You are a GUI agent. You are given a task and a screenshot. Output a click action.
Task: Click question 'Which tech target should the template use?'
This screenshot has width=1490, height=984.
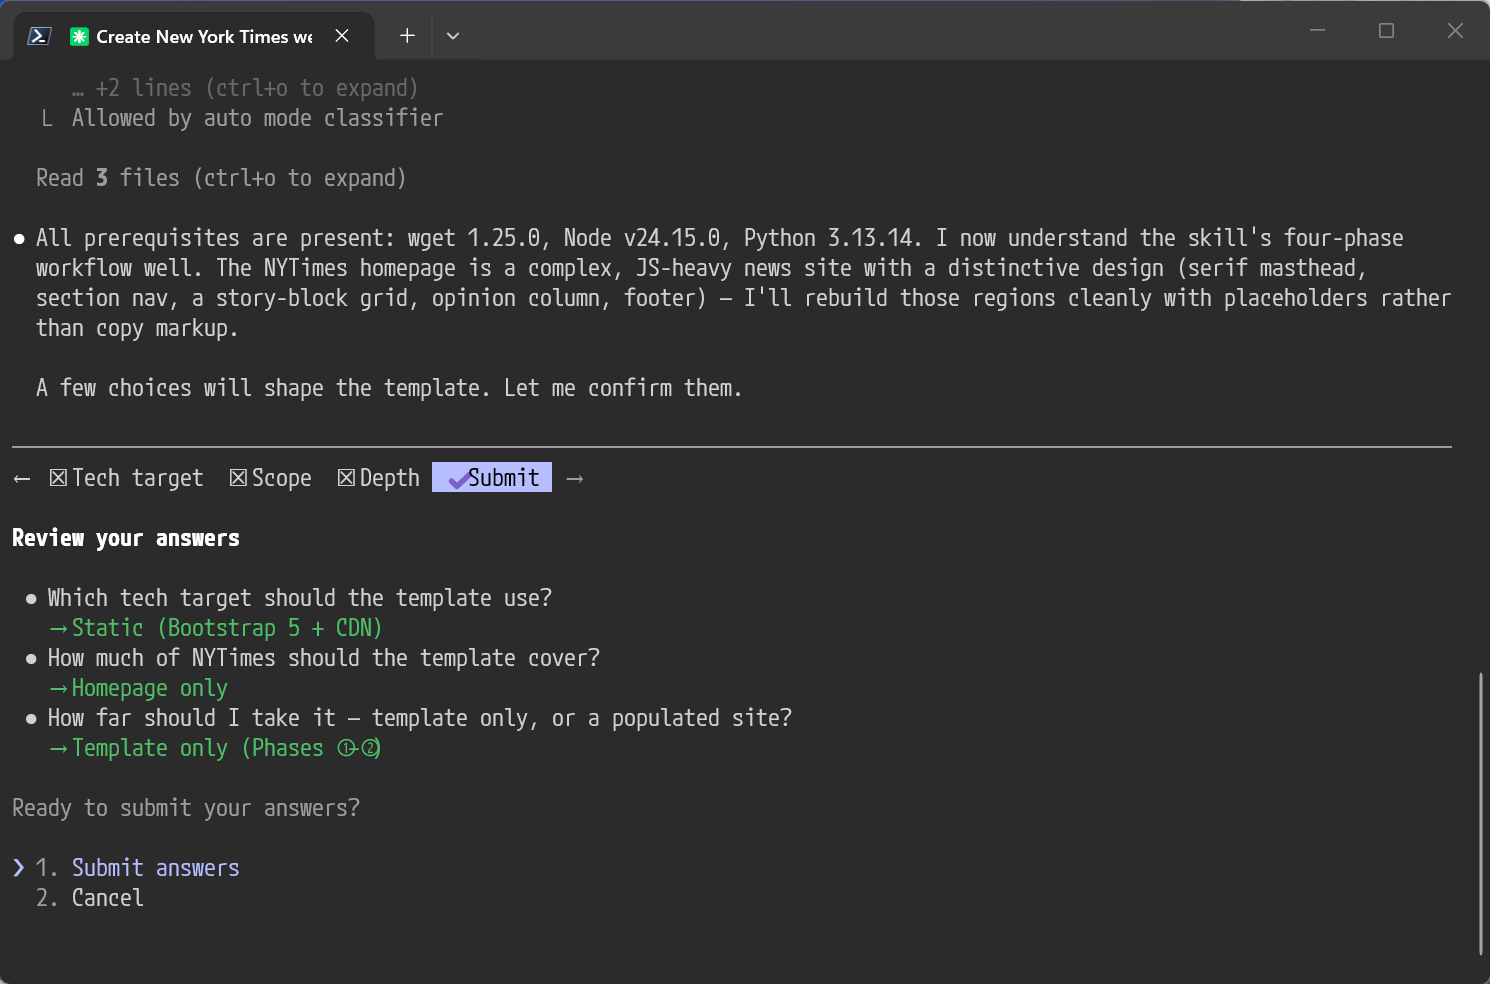(300, 598)
